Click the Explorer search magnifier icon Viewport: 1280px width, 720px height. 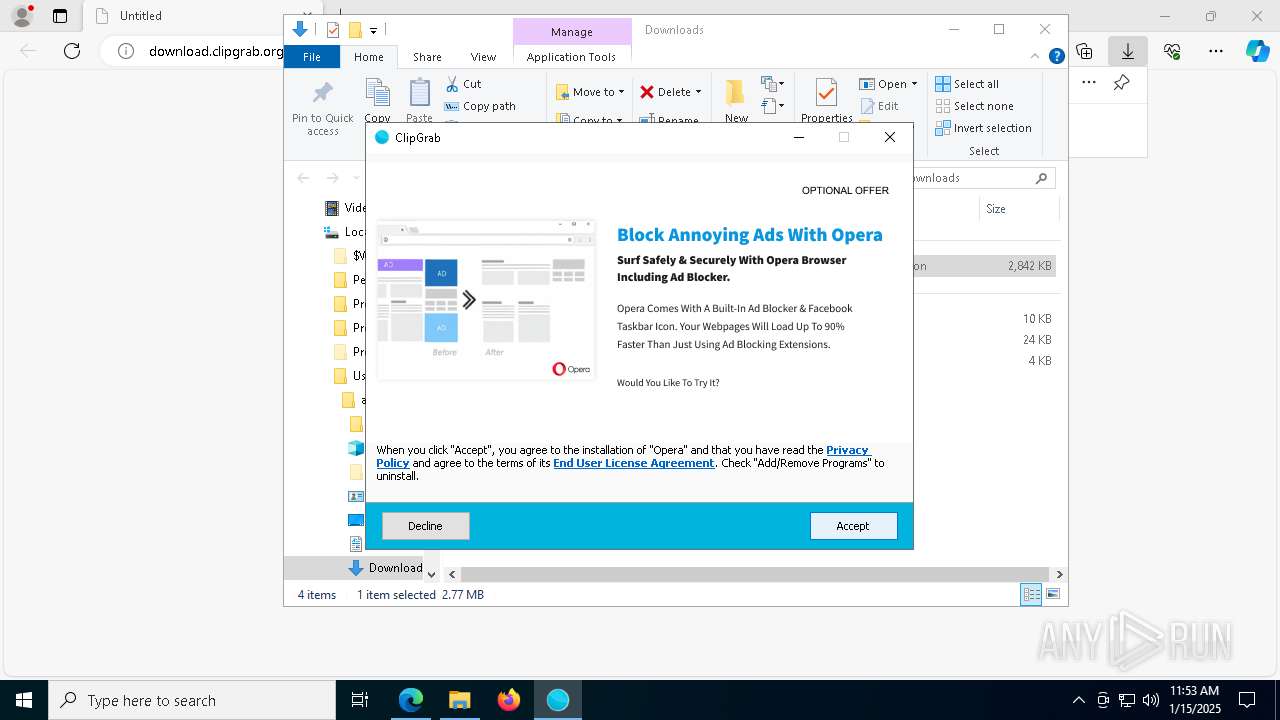(x=1041, y=178)
